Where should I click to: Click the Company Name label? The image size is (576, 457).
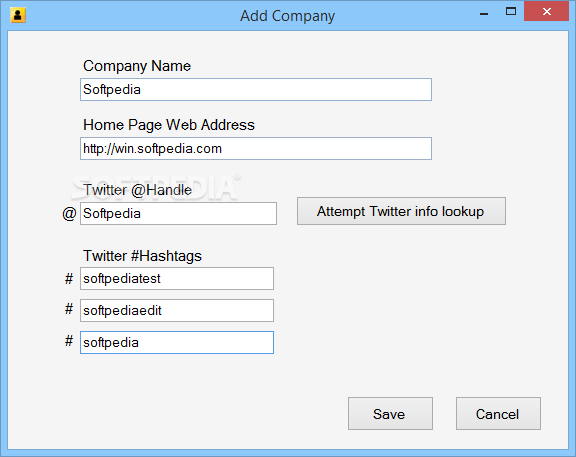[x=137, y=66]
